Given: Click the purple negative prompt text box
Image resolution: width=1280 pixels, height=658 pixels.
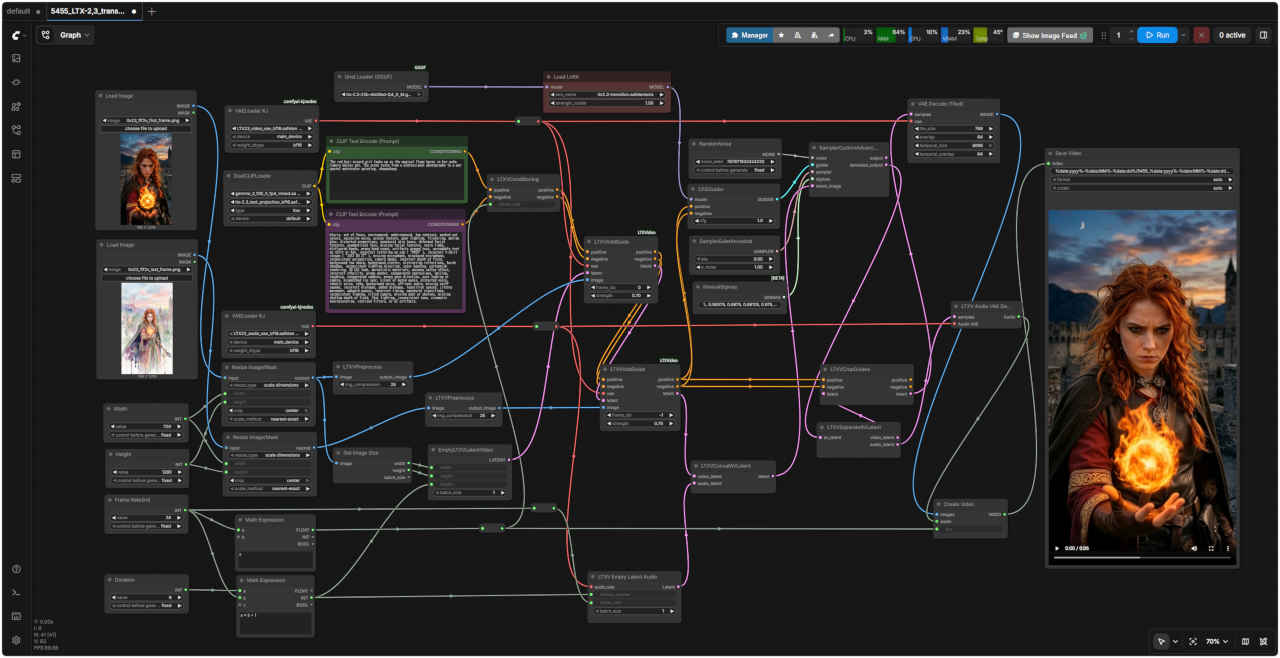Looking at the screenshot, I should pyautogui.click(x=395, y=270).
